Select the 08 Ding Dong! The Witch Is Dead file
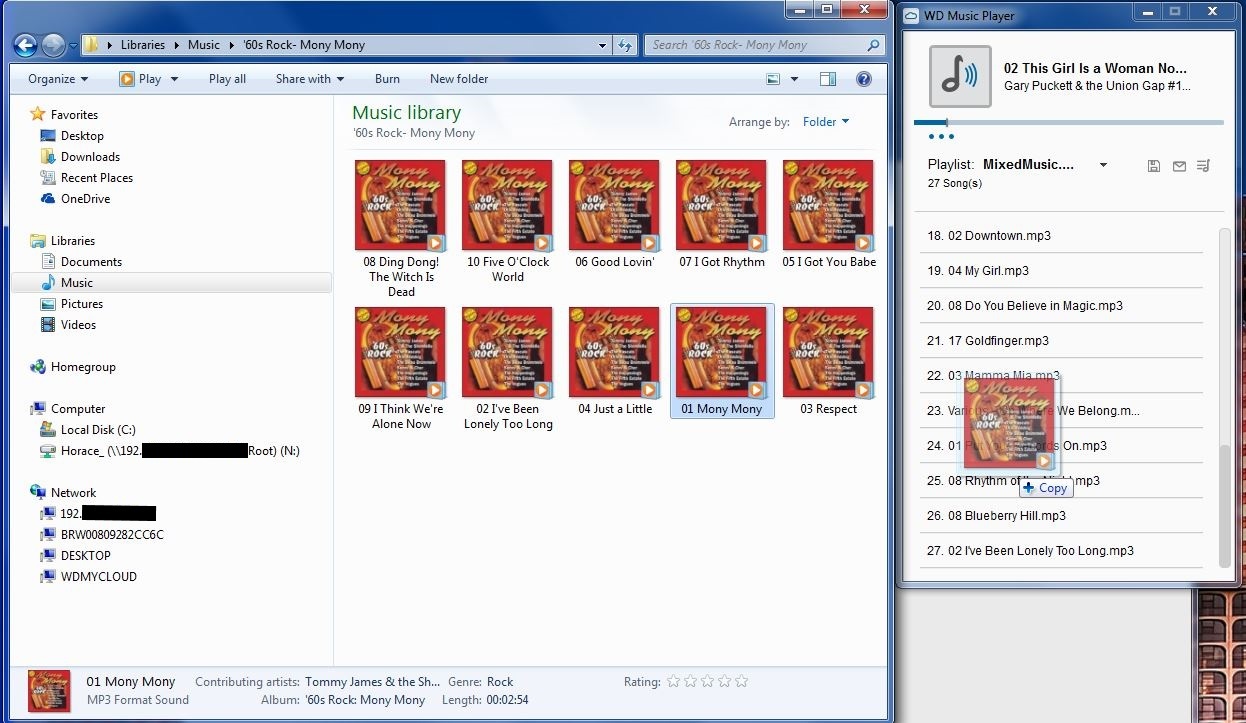 pyautogui.click(x=401, y=228)
